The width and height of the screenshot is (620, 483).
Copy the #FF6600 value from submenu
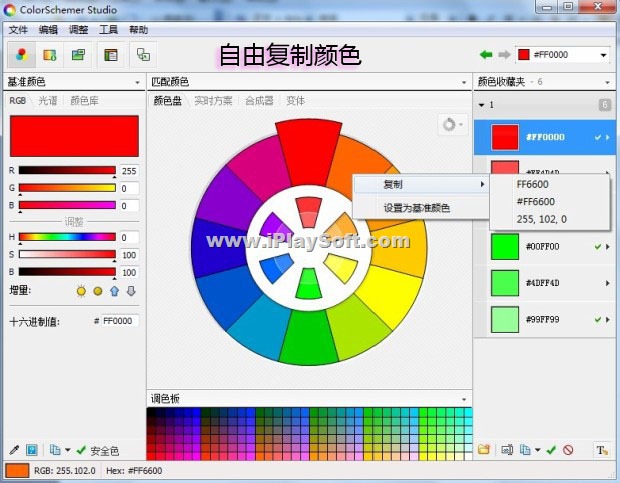coord(536,202)
